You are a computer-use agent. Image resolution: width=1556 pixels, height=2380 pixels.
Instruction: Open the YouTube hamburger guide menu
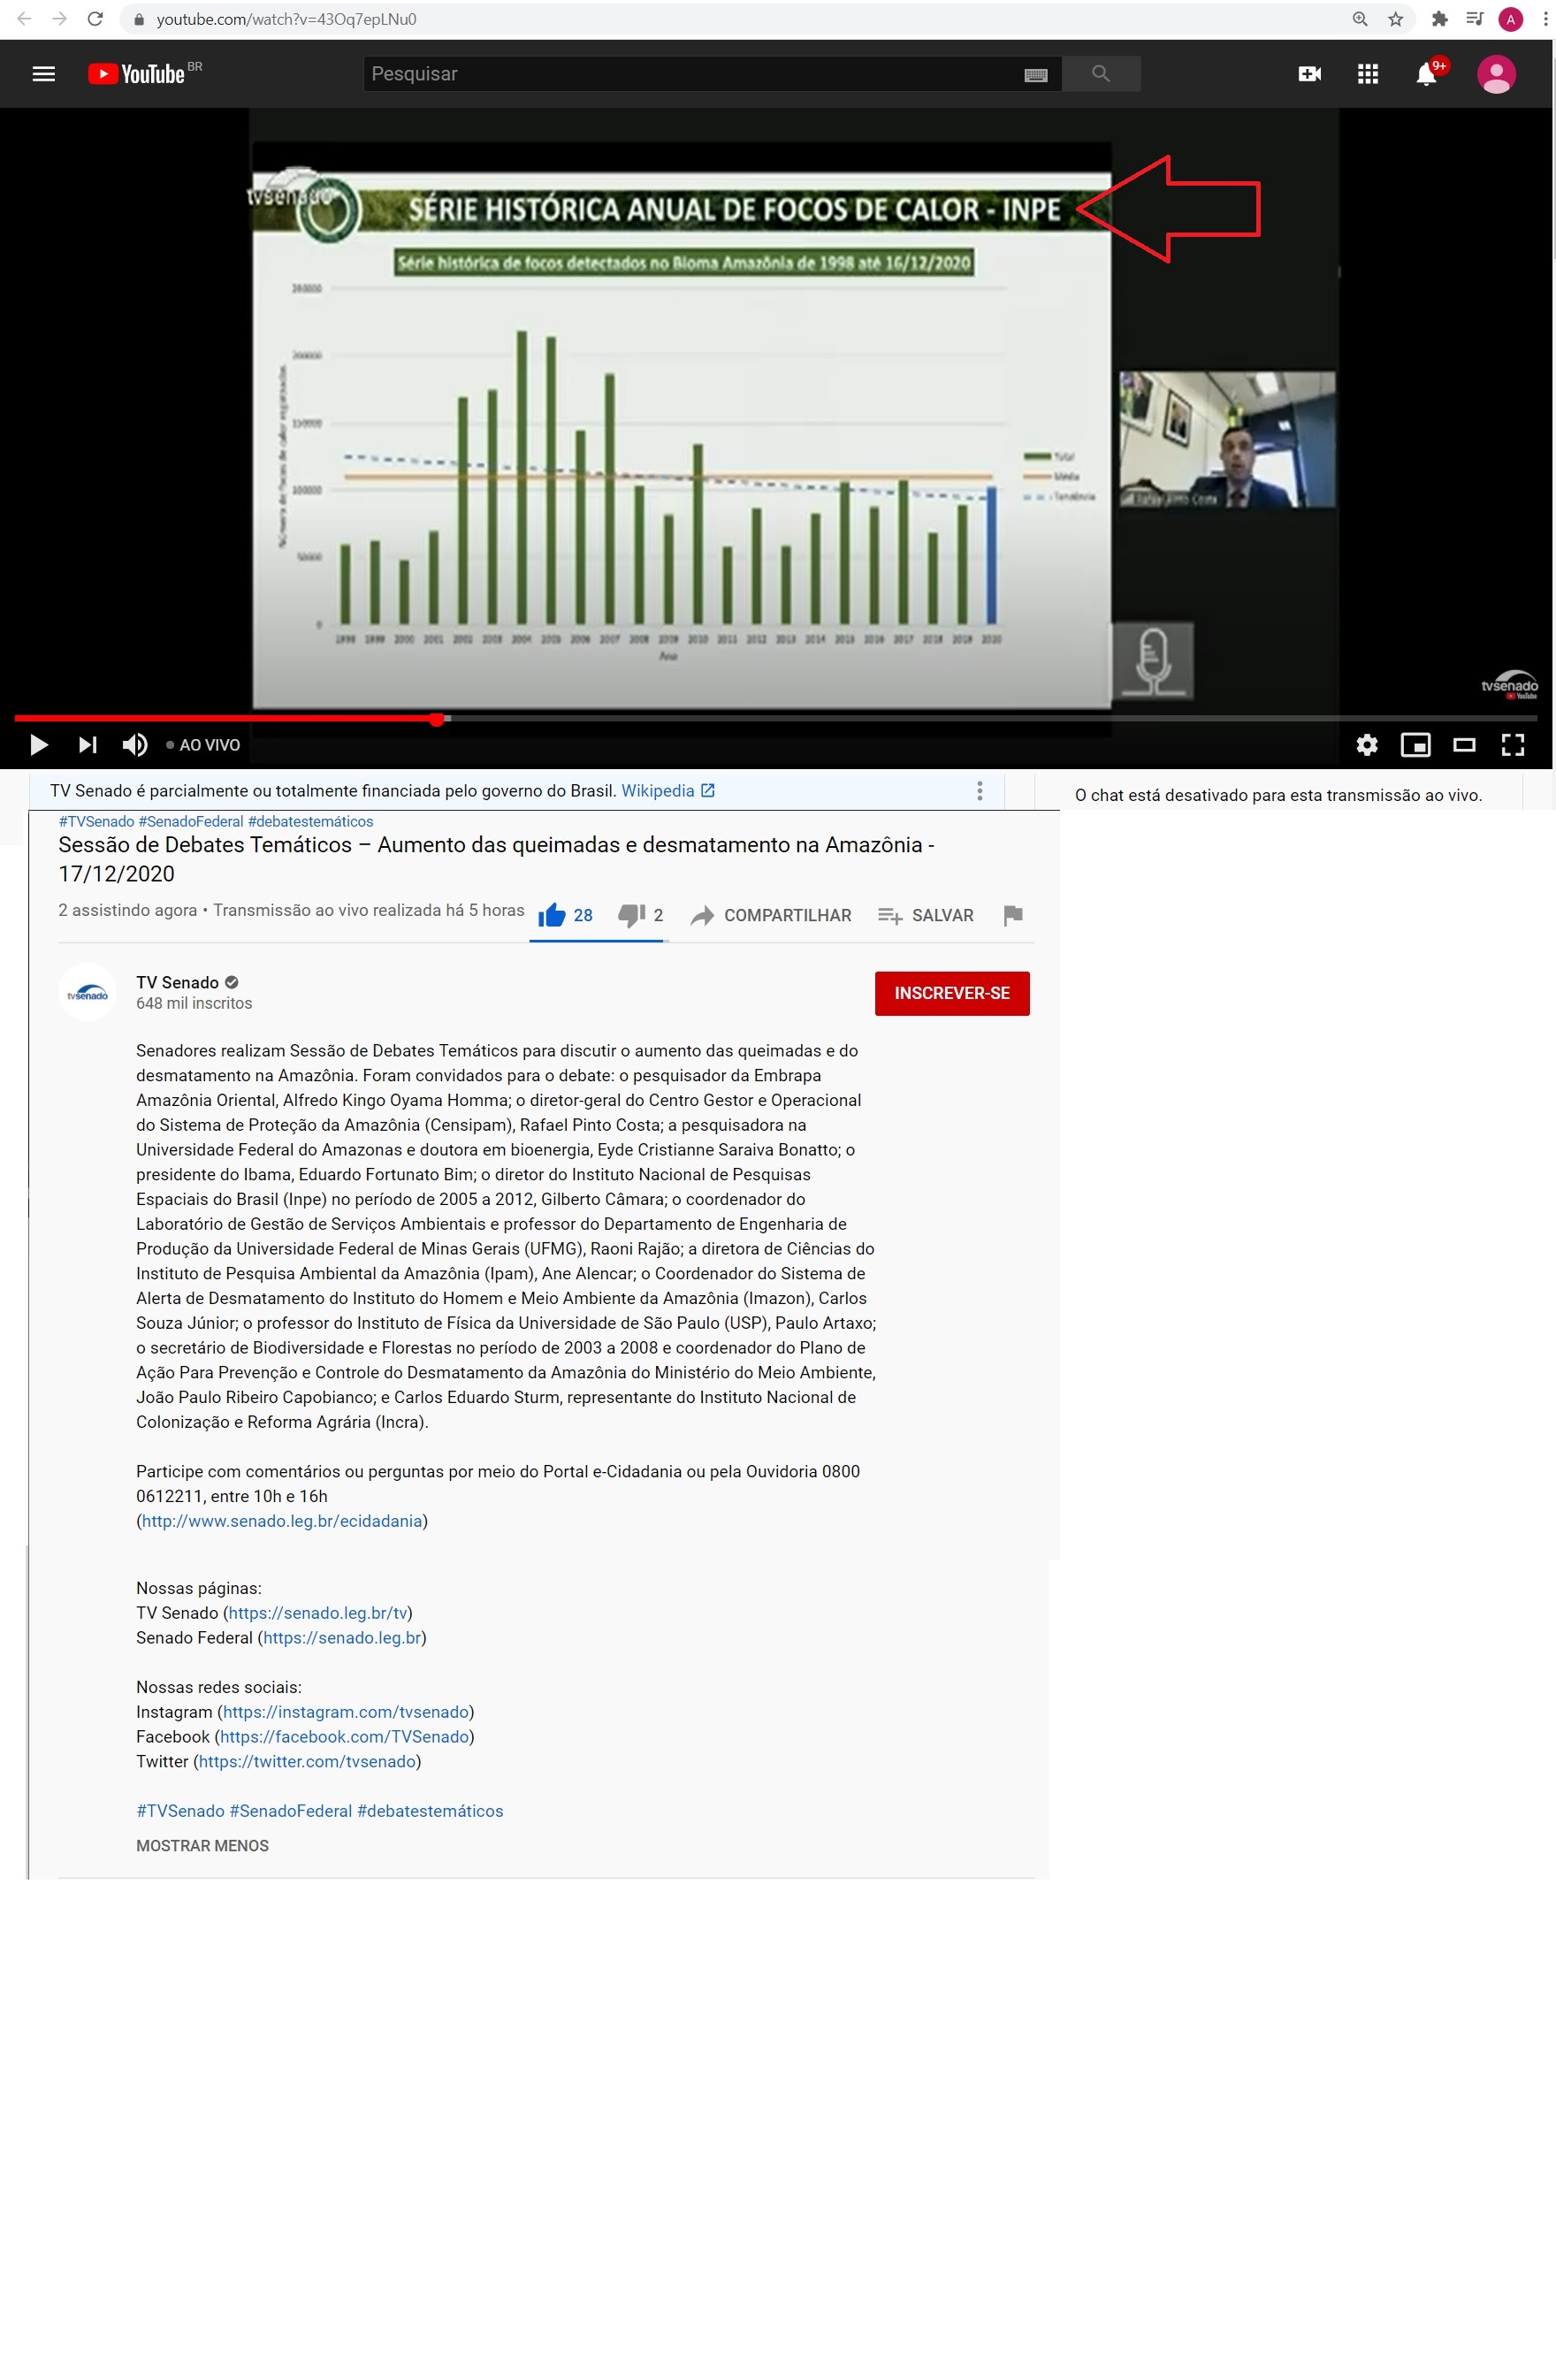tap(43, 74)
